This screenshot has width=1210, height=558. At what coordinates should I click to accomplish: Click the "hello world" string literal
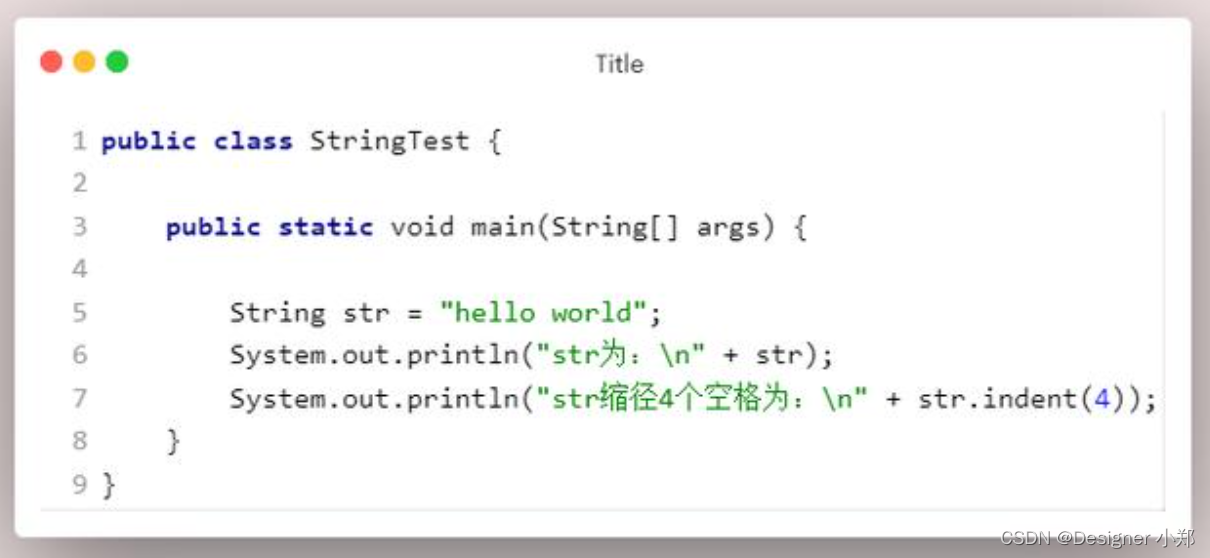click(543, 313)
